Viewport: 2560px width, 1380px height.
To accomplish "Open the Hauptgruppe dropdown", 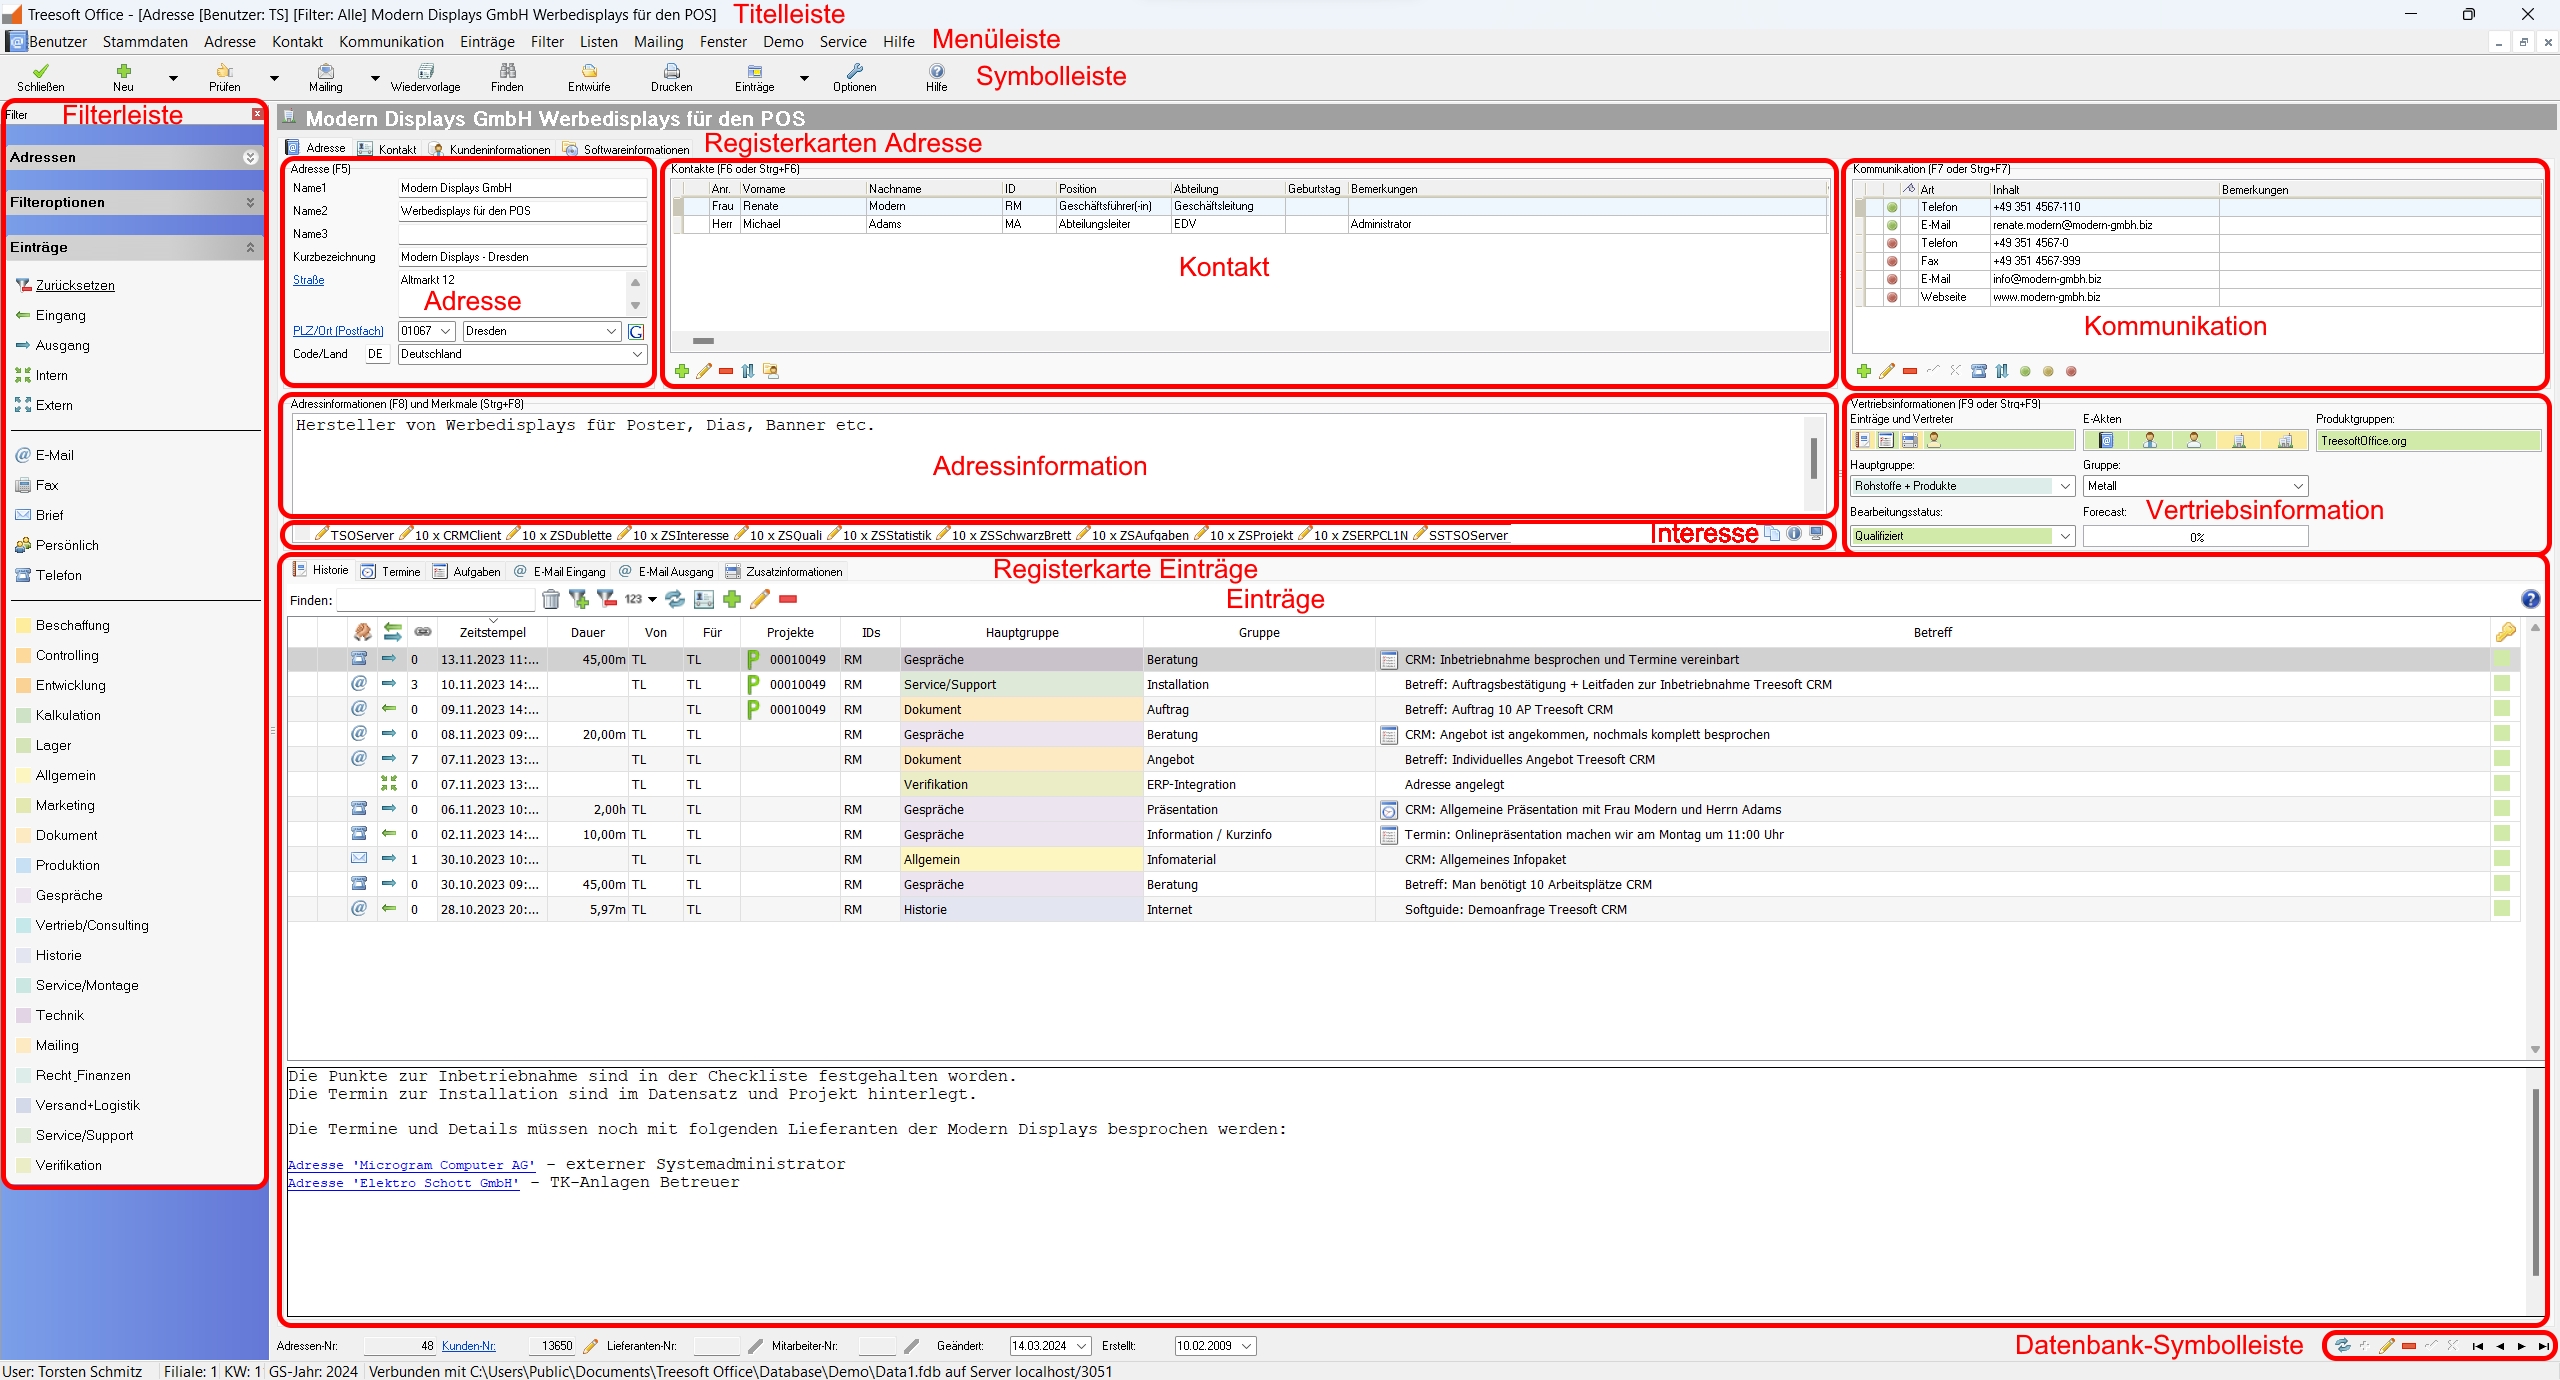I will [2064, 486].
